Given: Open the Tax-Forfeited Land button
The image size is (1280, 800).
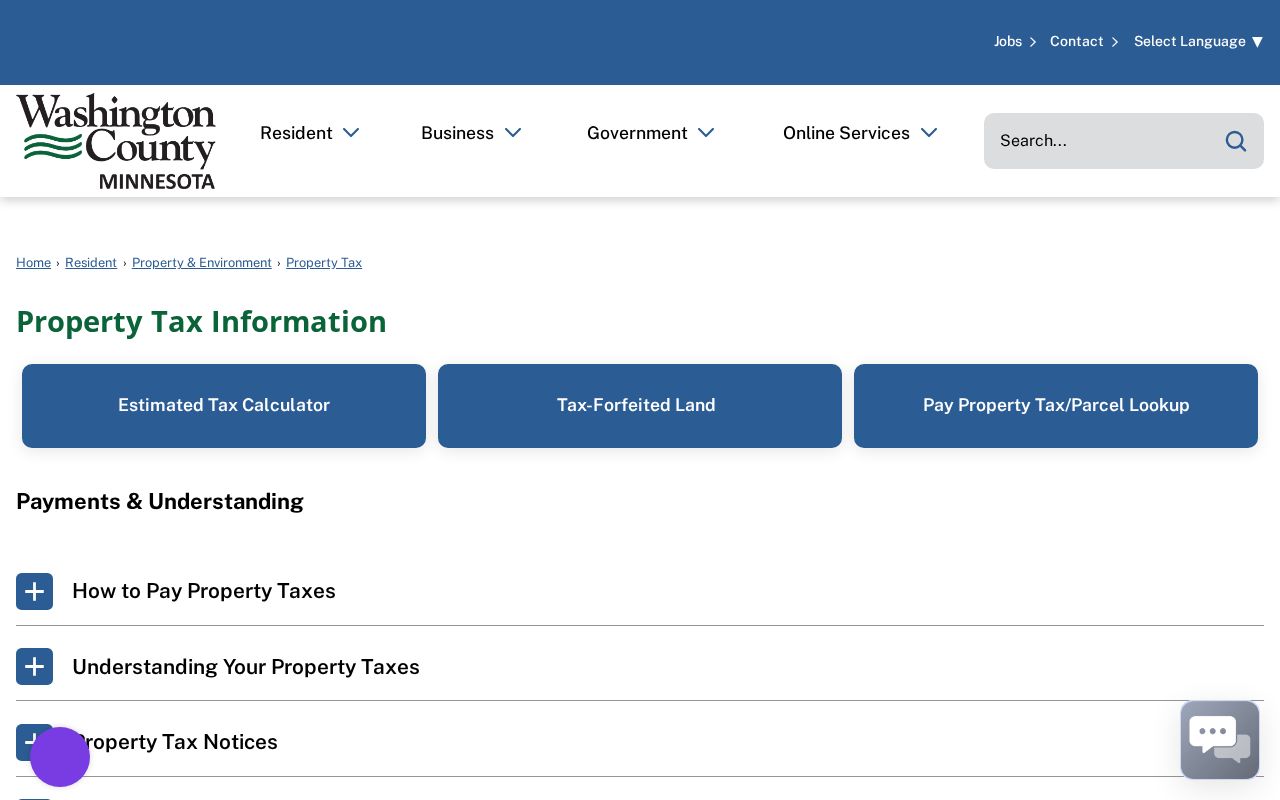Looking at the screenshot, I should (x=640, y=406).
